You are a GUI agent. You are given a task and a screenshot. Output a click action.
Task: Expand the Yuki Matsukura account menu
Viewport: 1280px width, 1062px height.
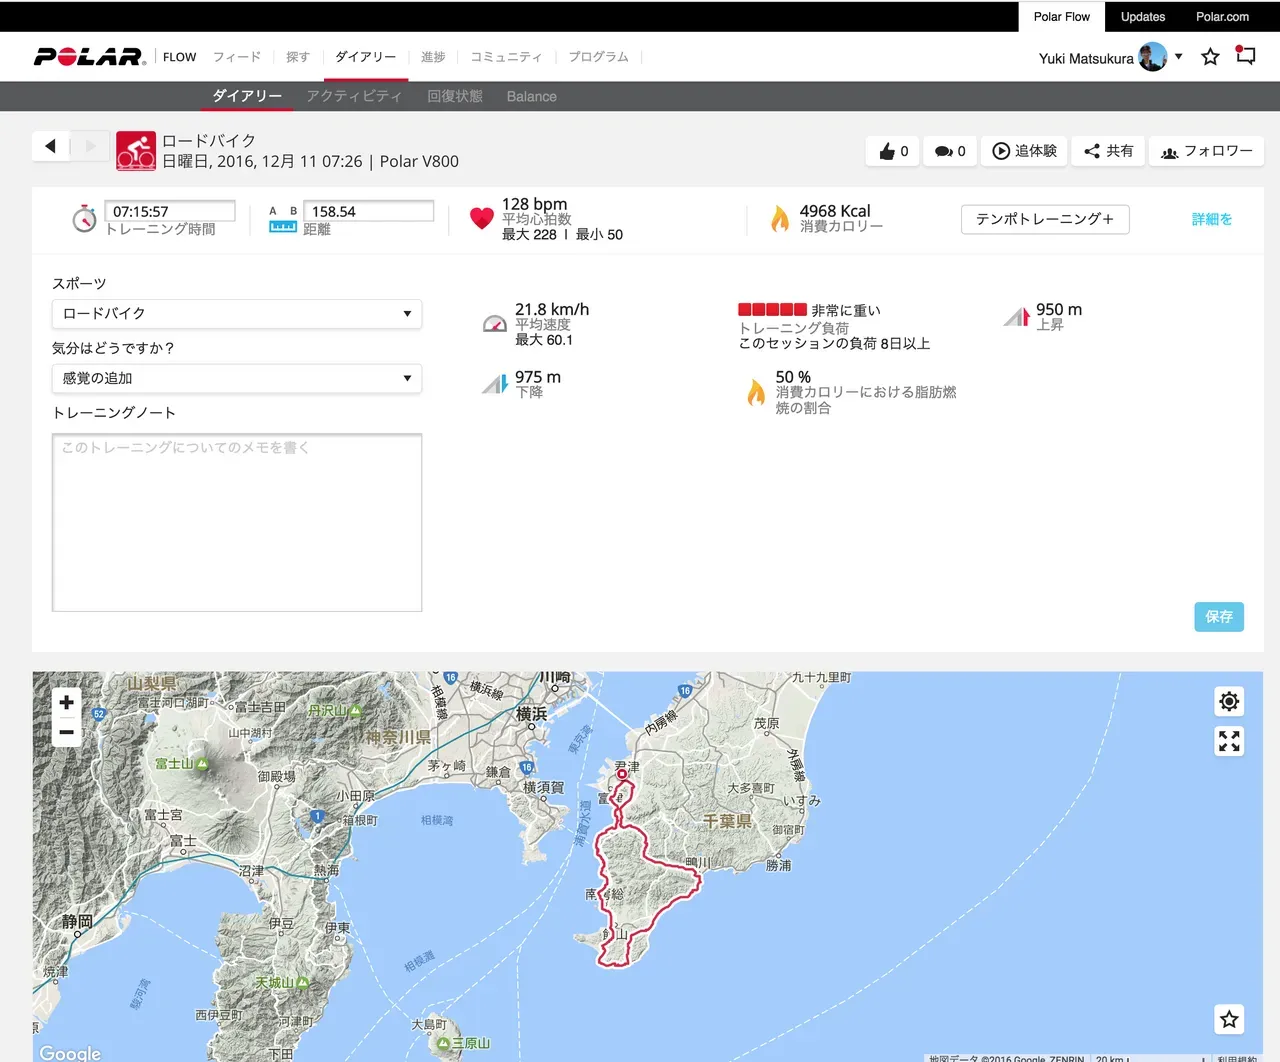[1178, 57]
